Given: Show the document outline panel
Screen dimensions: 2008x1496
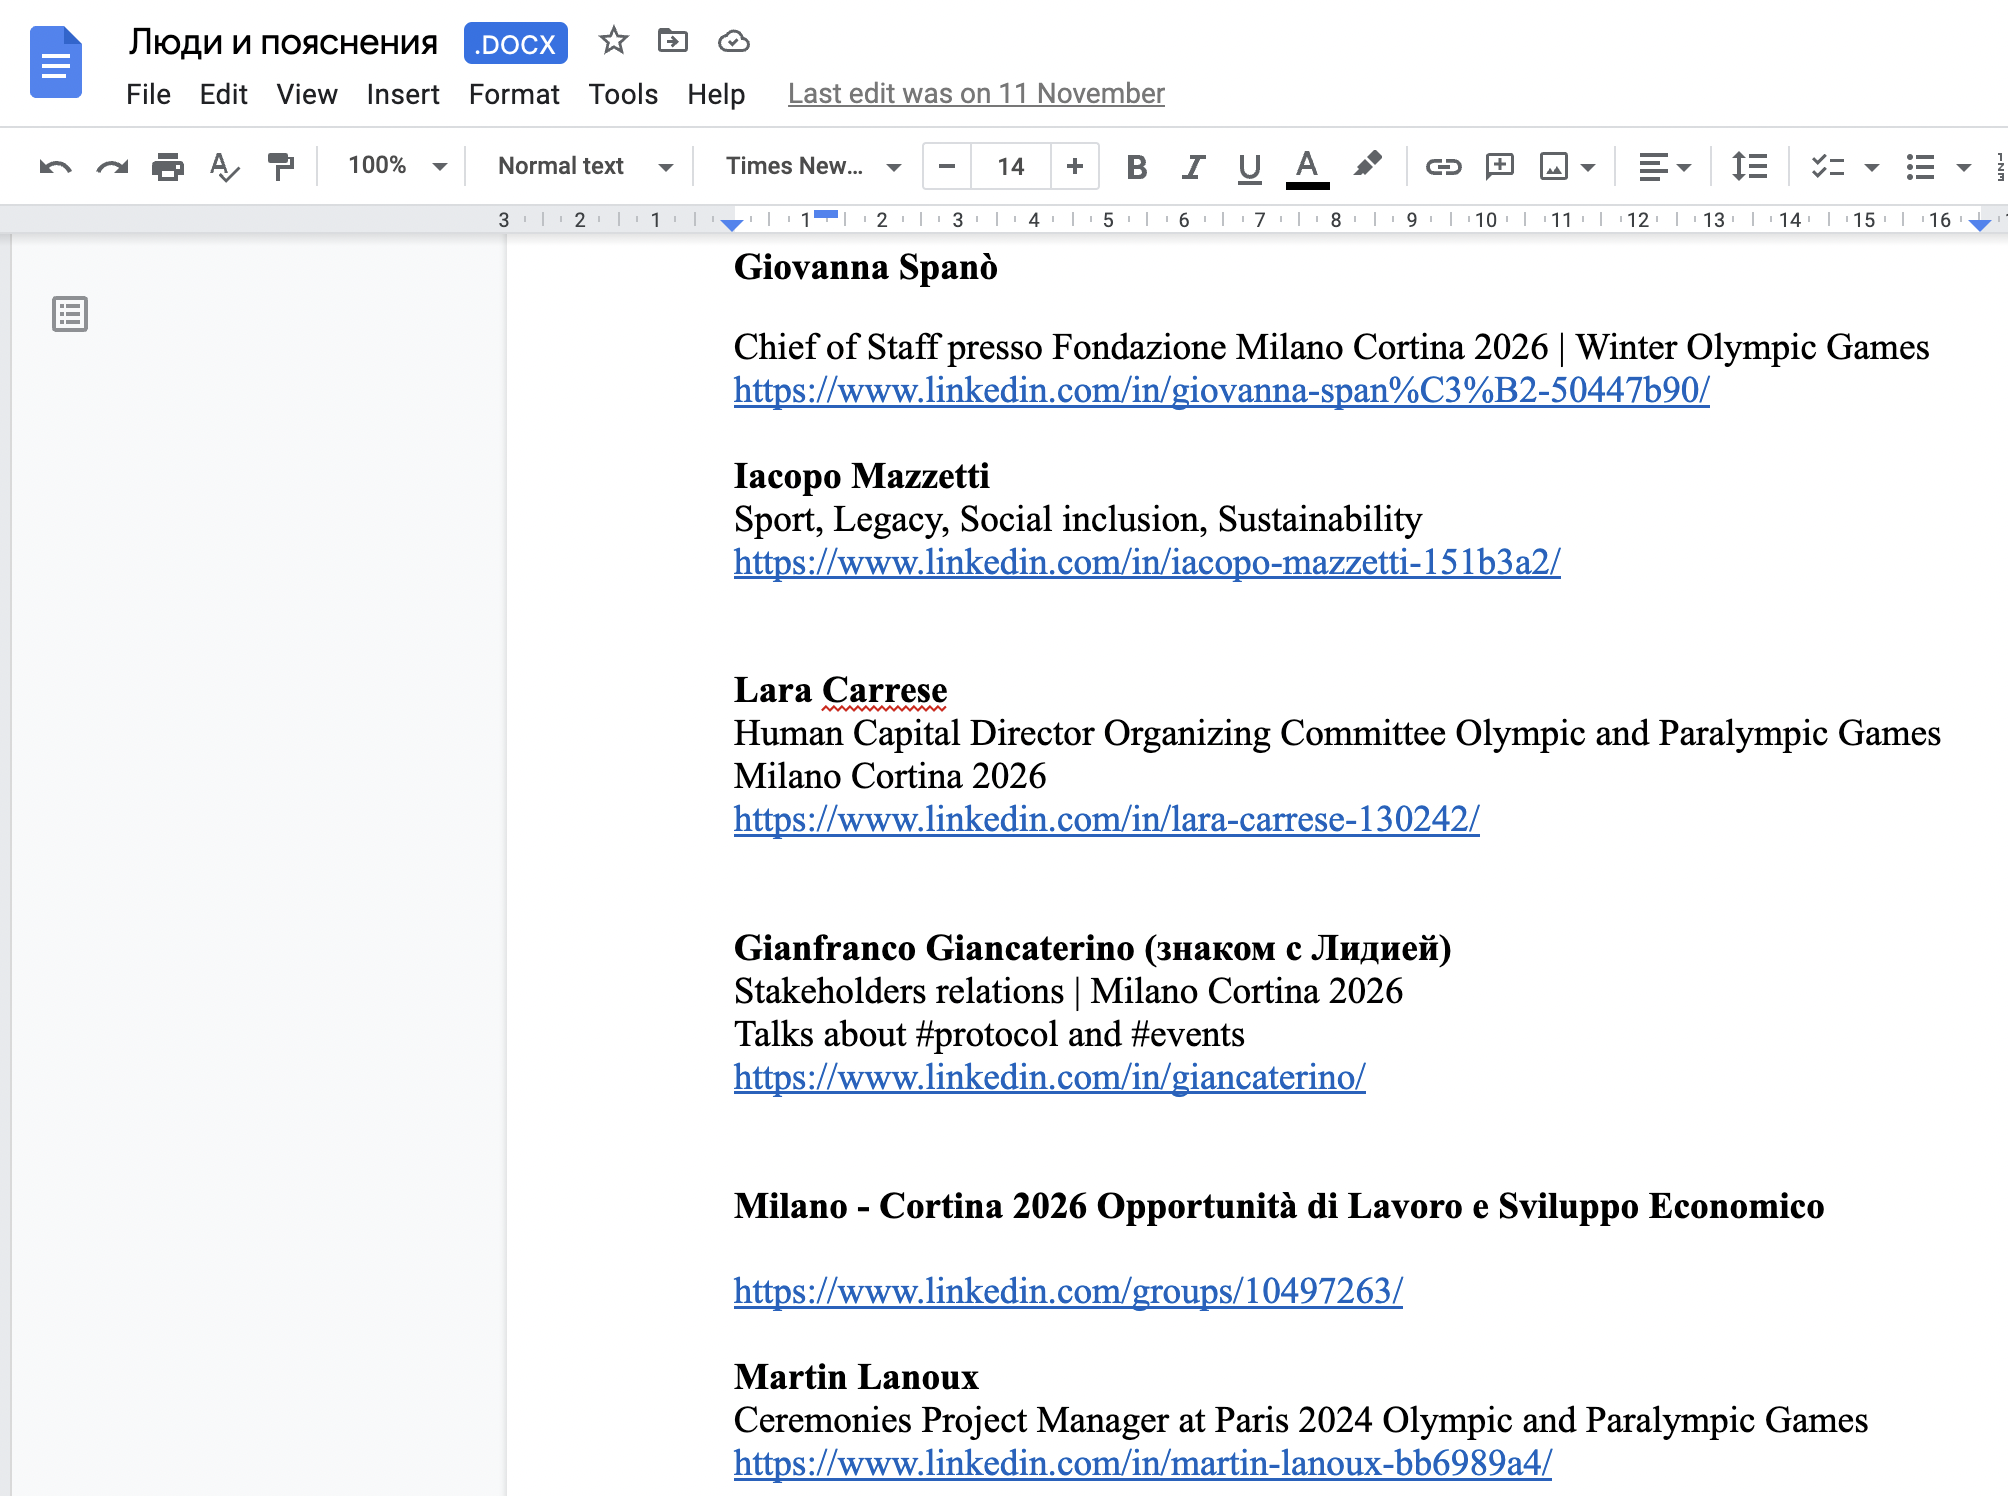Looking at the screenshot, I should tap(70, 314).
